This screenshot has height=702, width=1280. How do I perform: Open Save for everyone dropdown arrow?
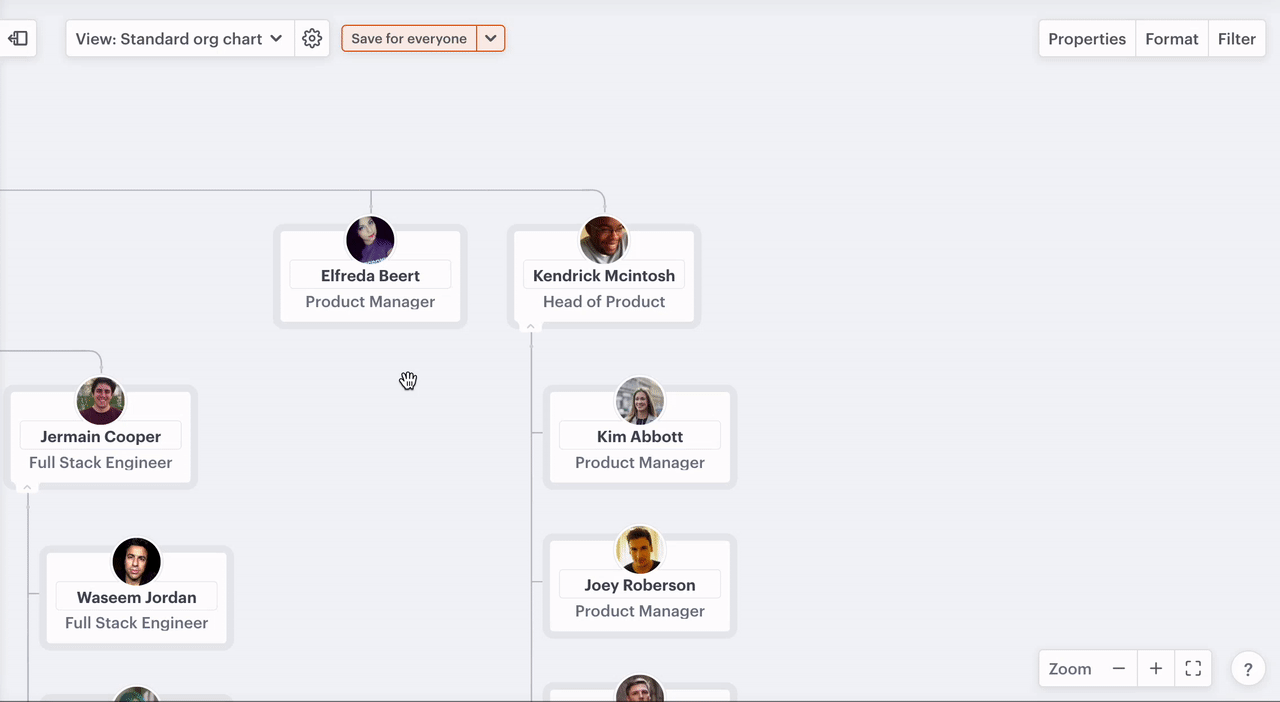(491, 39)
